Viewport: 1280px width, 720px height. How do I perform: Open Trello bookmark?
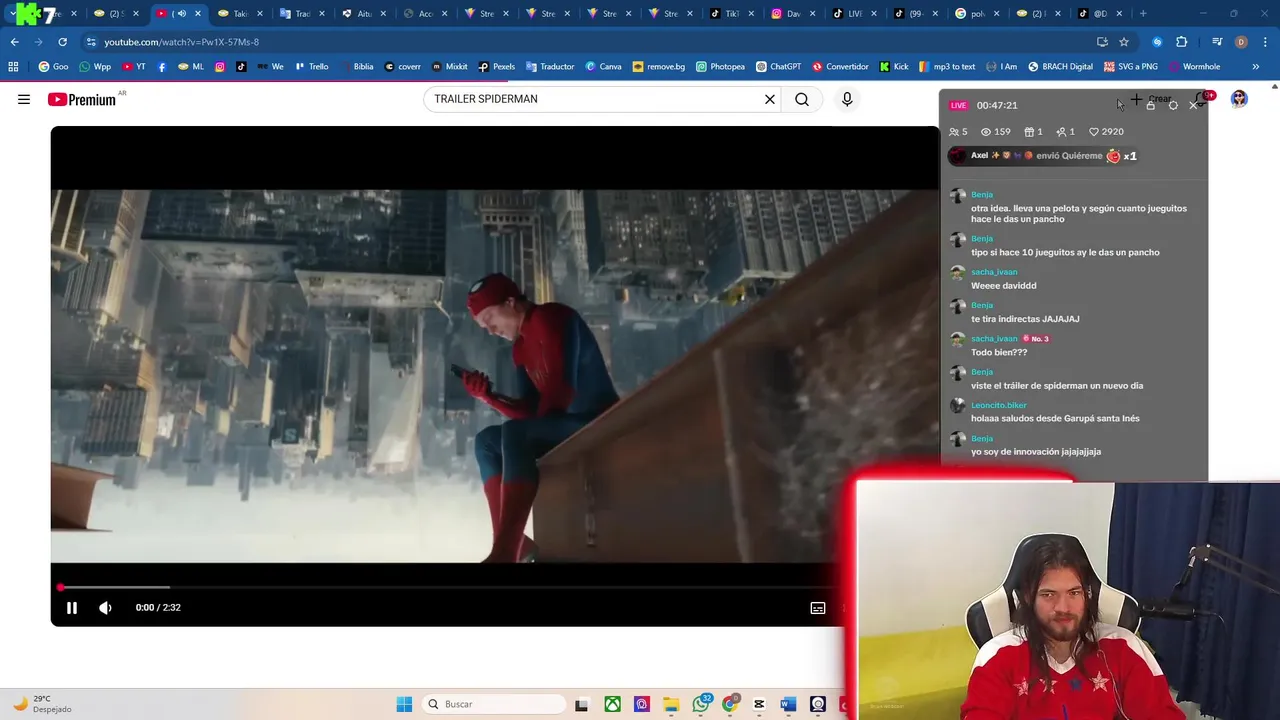[x=311, y=67]
